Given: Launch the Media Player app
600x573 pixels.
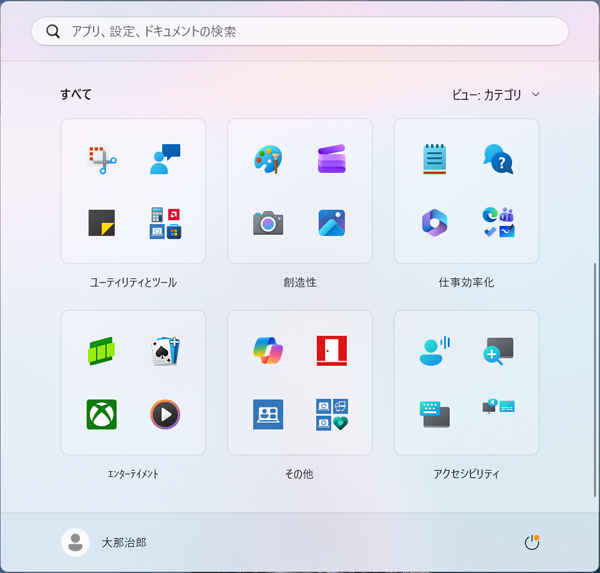Looking at the screenshot, I should click(x=165, y=415).
